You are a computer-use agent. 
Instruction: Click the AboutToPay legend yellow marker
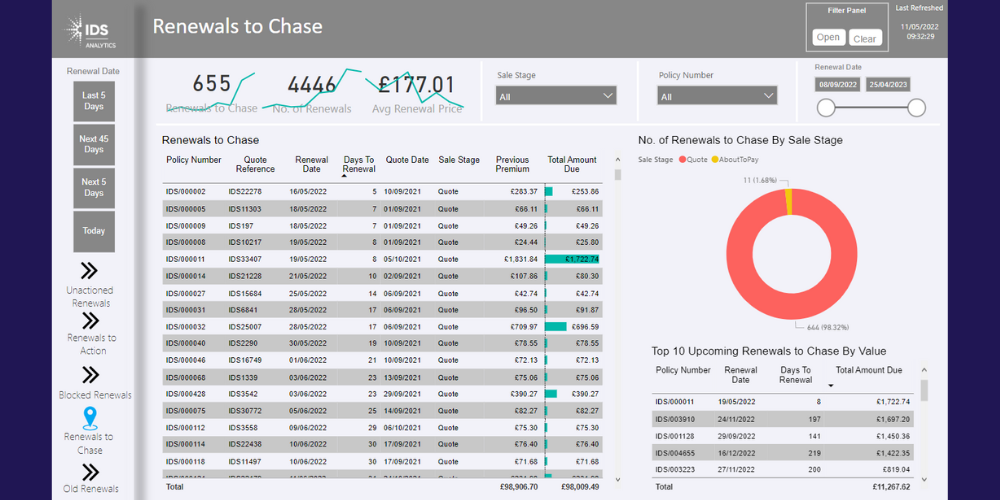715,159
